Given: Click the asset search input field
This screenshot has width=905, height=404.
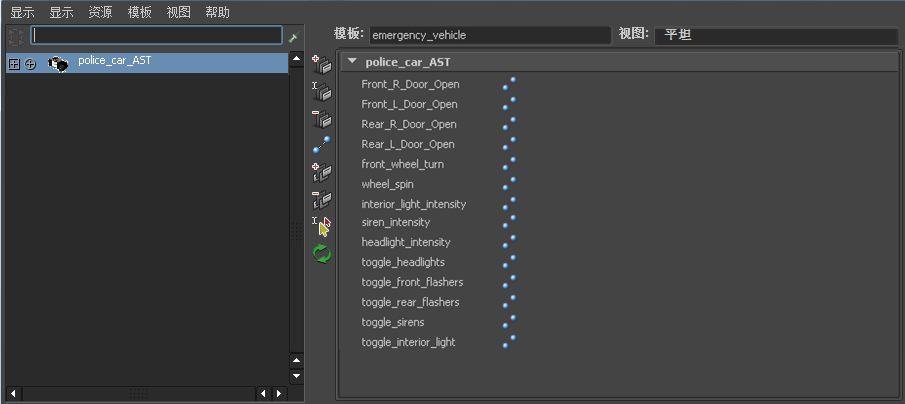Looking at the screenshot, I should click(156, 36).
